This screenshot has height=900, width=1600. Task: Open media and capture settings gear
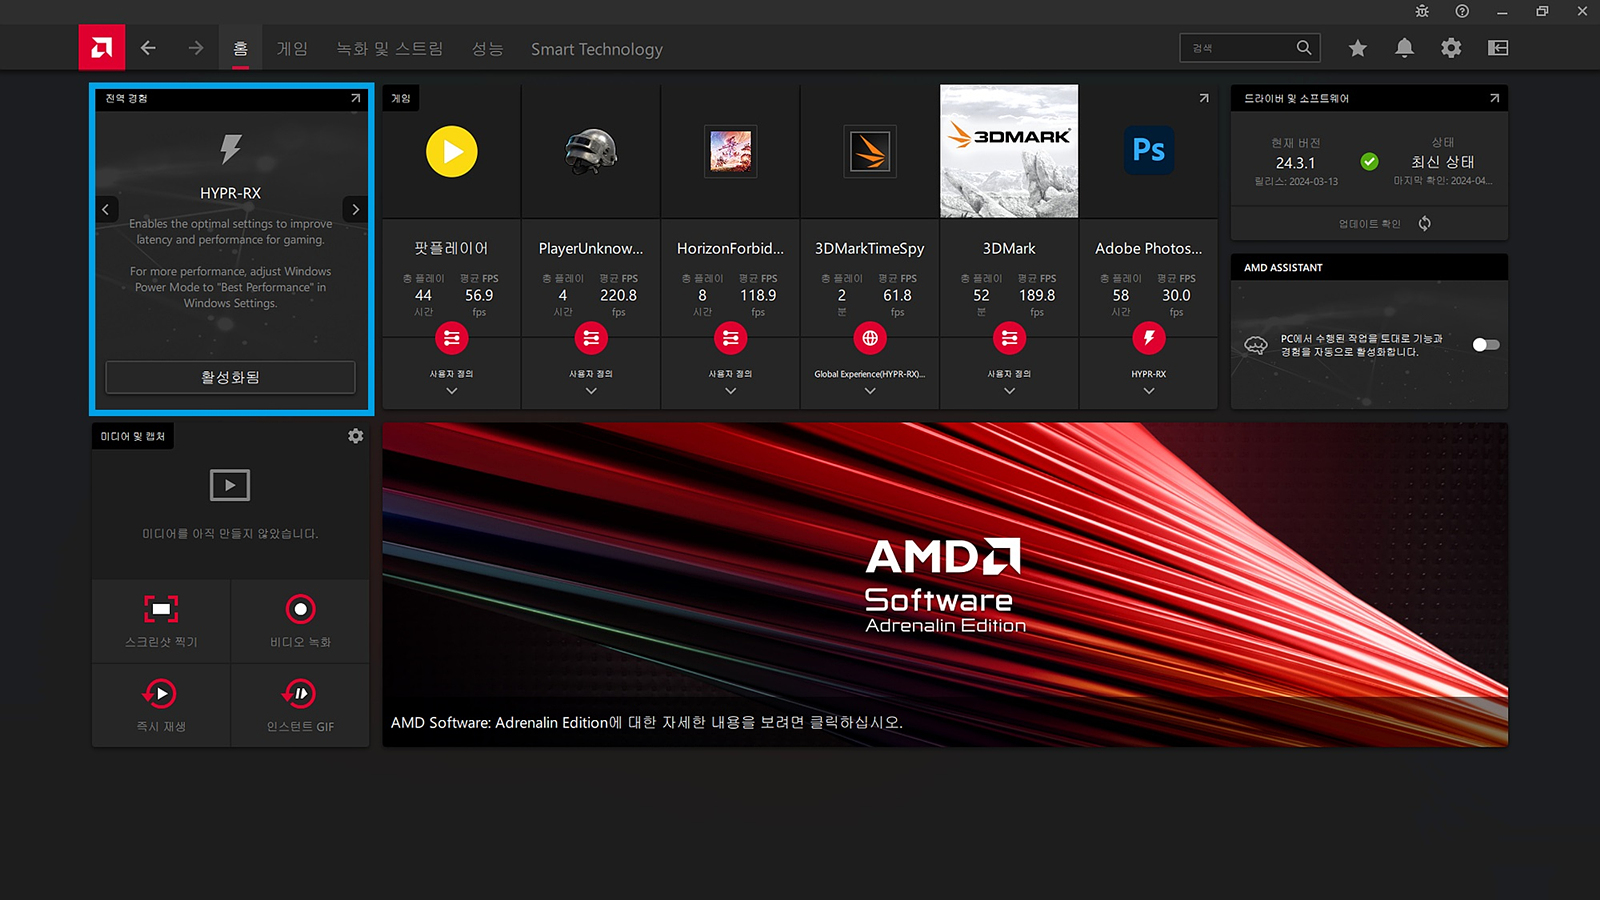355,436
